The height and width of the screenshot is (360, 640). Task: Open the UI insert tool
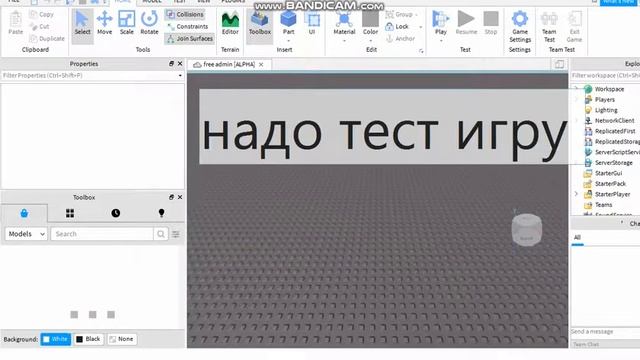pyautogui.click(x=312, y=24)
